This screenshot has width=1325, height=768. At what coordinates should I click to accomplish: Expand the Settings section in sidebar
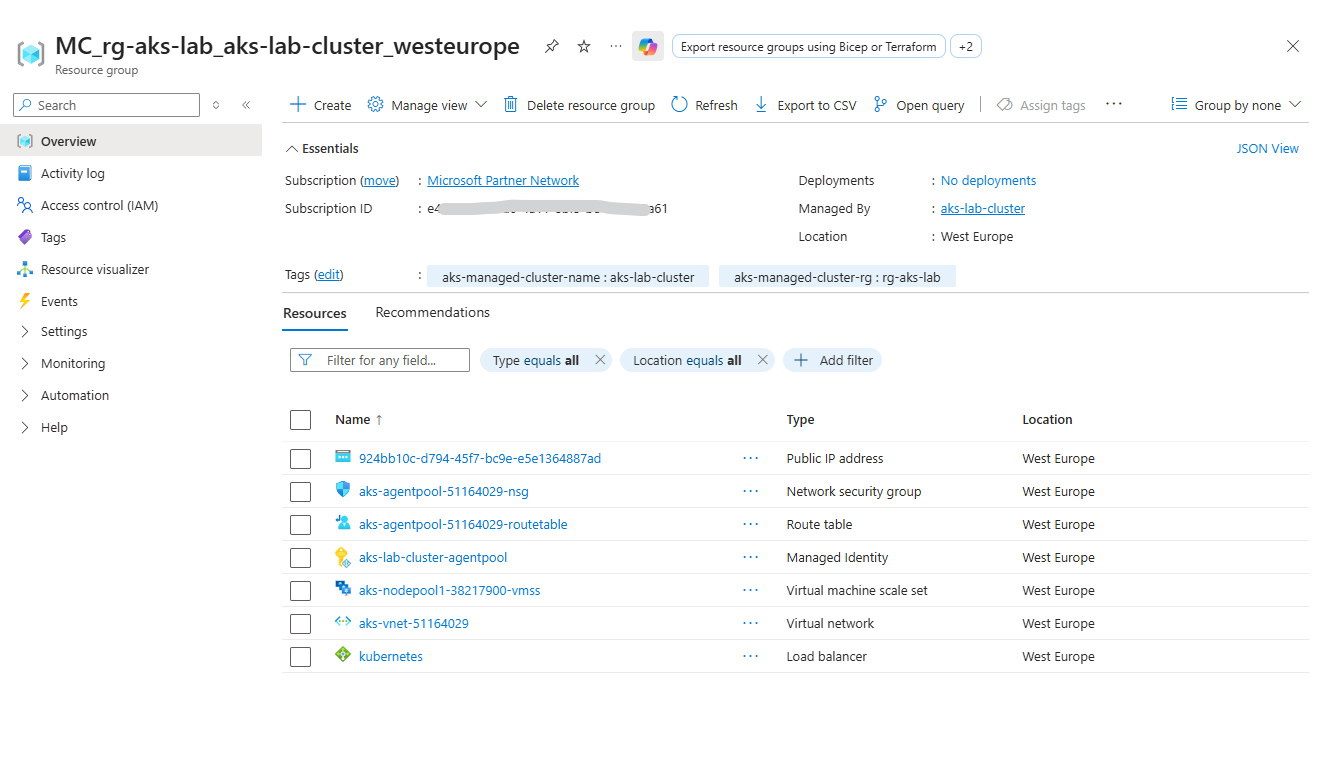tap(64, 331)
